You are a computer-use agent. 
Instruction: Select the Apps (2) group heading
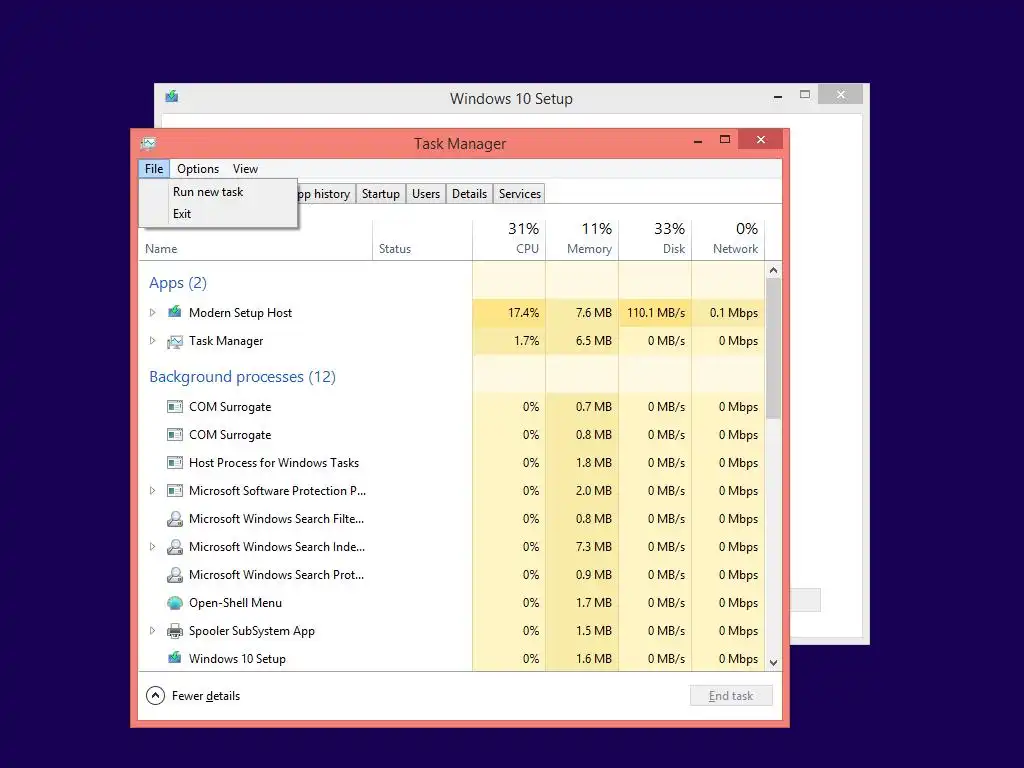178,283
